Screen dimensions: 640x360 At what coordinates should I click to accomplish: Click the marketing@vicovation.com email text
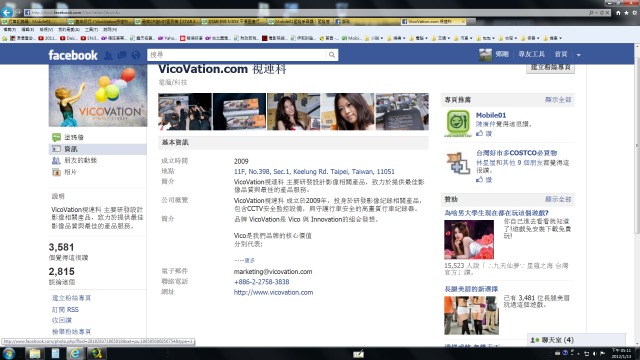point(273,271)
